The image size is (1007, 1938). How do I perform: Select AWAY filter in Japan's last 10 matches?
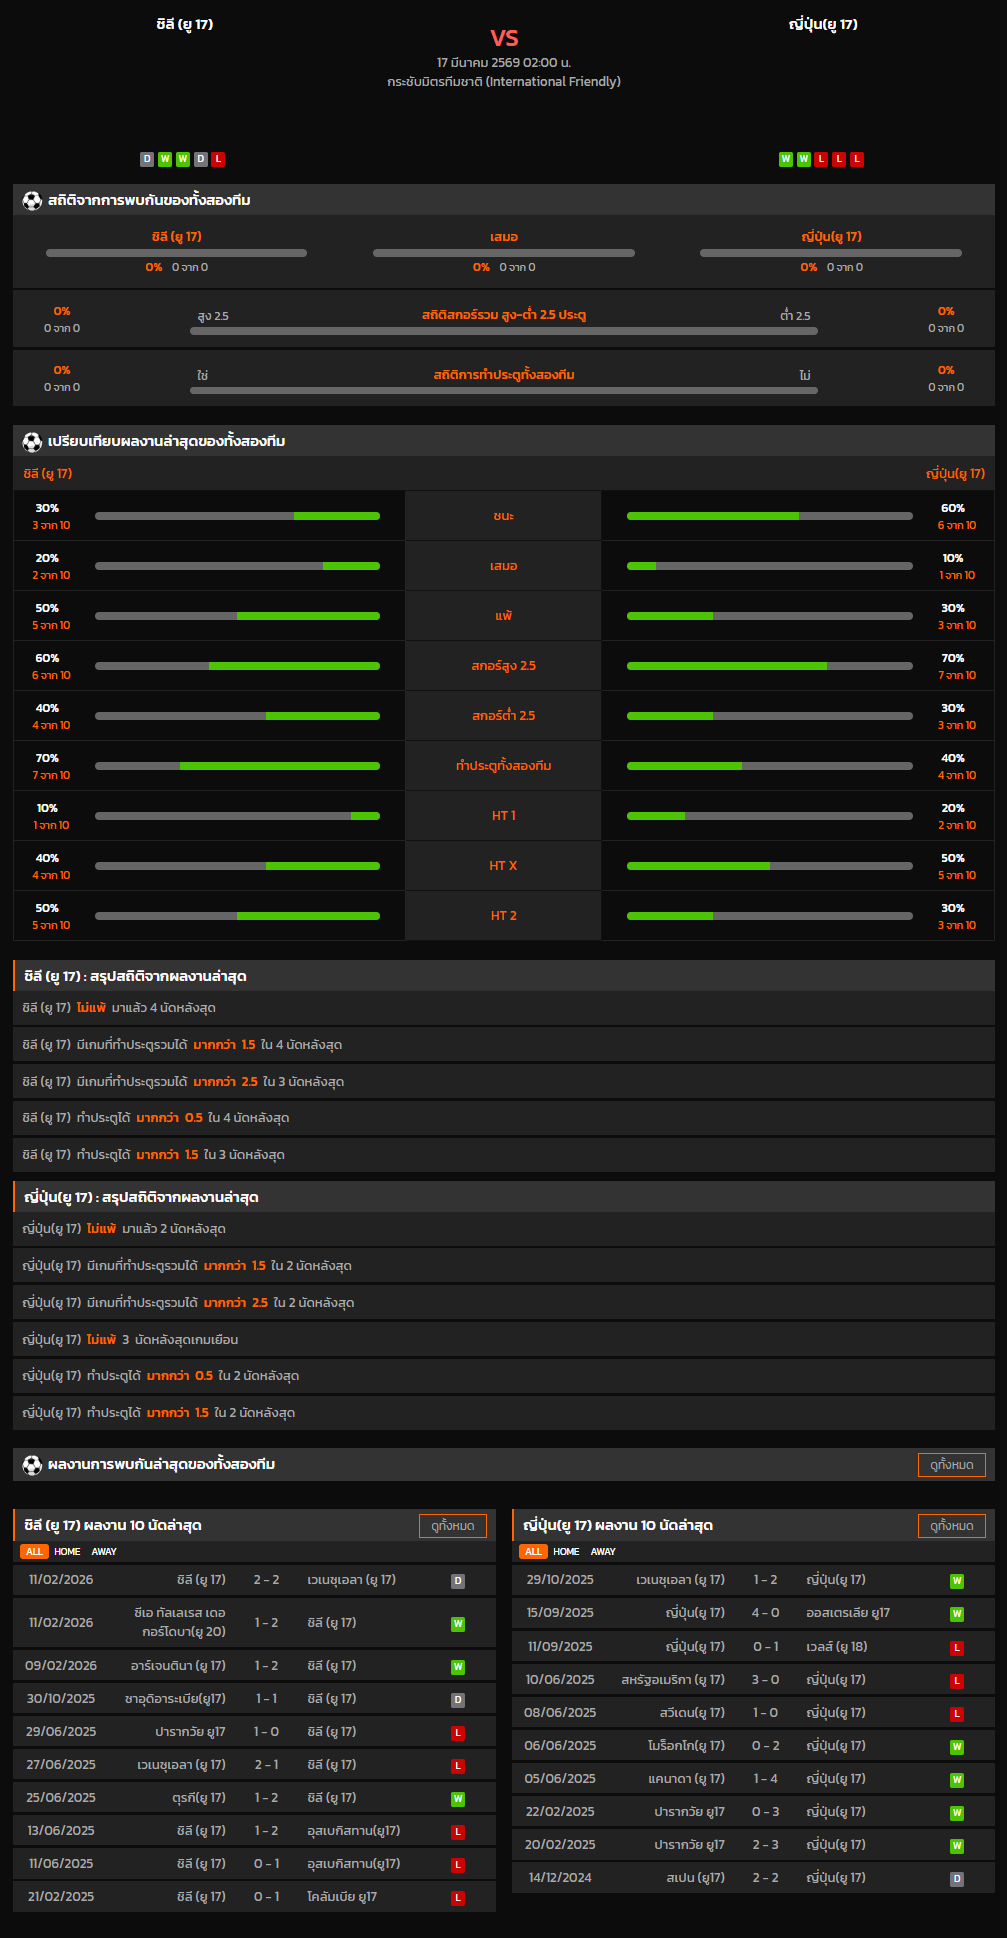603,1552
